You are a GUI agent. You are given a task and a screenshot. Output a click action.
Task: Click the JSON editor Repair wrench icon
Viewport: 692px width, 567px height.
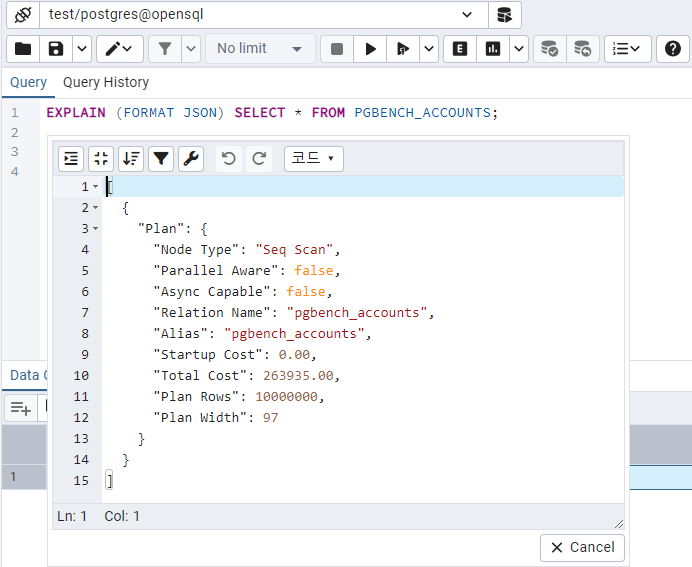click(191, 158)
